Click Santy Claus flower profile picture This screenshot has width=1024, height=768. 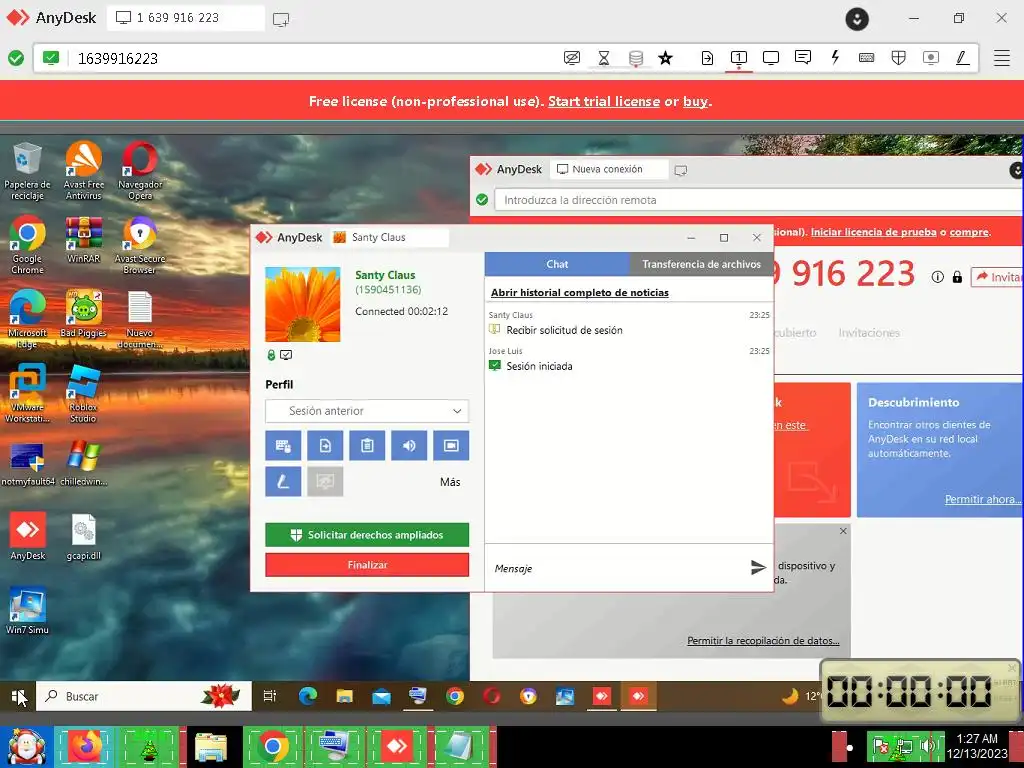[x=302, y=304]
